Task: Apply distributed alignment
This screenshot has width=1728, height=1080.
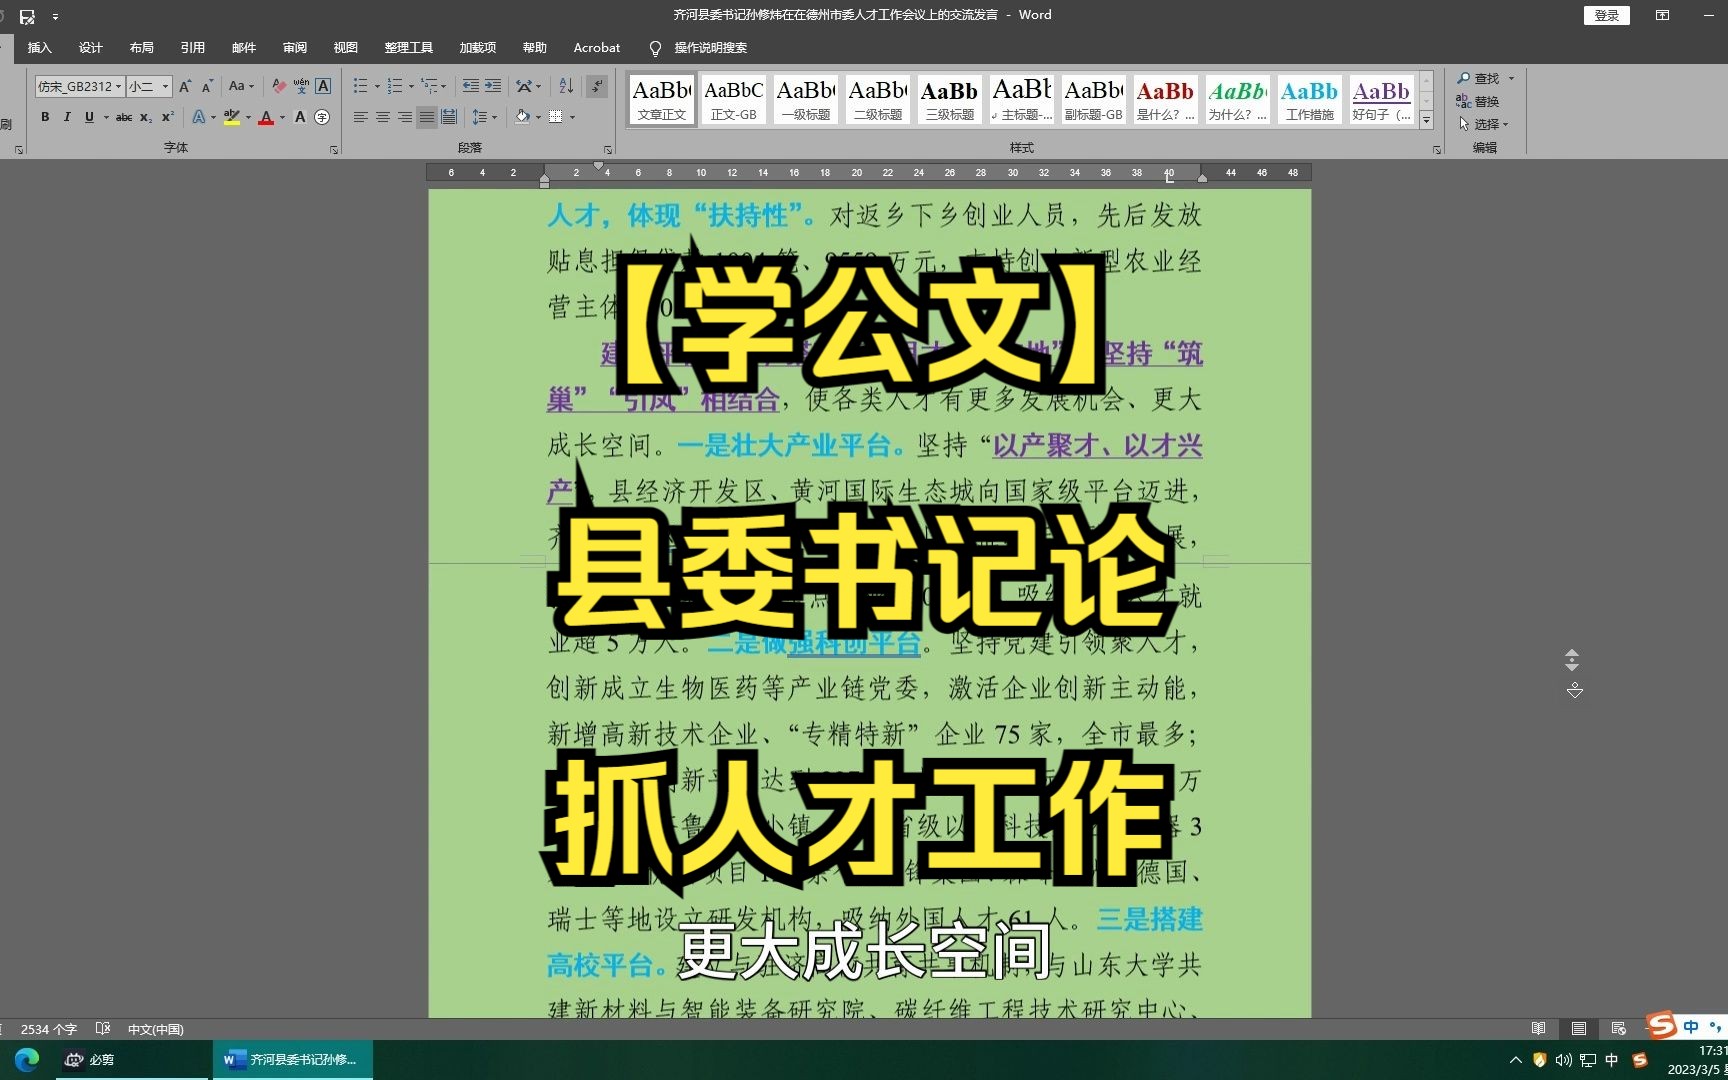Action: [x=449, y=117]
